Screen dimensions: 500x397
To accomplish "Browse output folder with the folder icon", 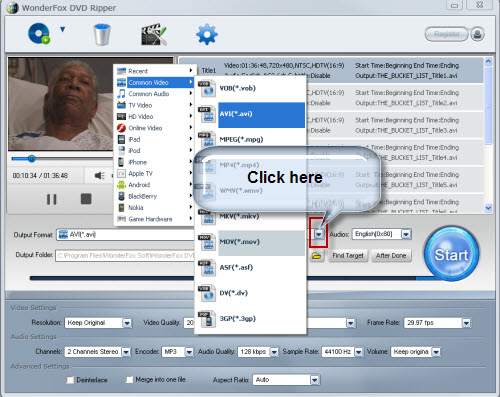I will 317,256.
